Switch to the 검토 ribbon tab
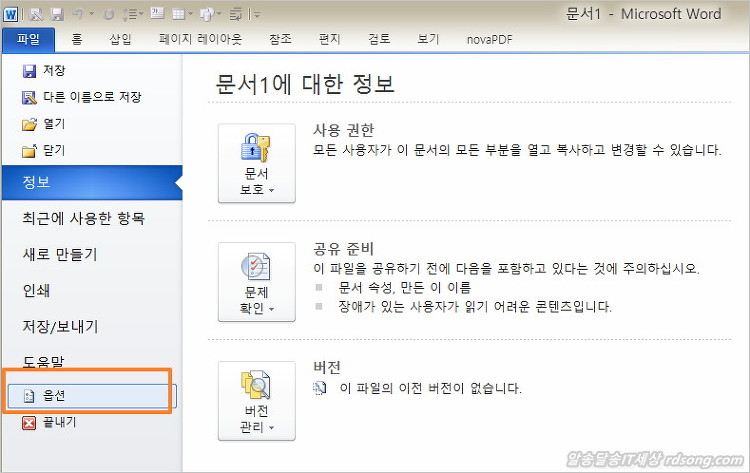The width and height of the screenshot is (750, 473). pos(379,39)
